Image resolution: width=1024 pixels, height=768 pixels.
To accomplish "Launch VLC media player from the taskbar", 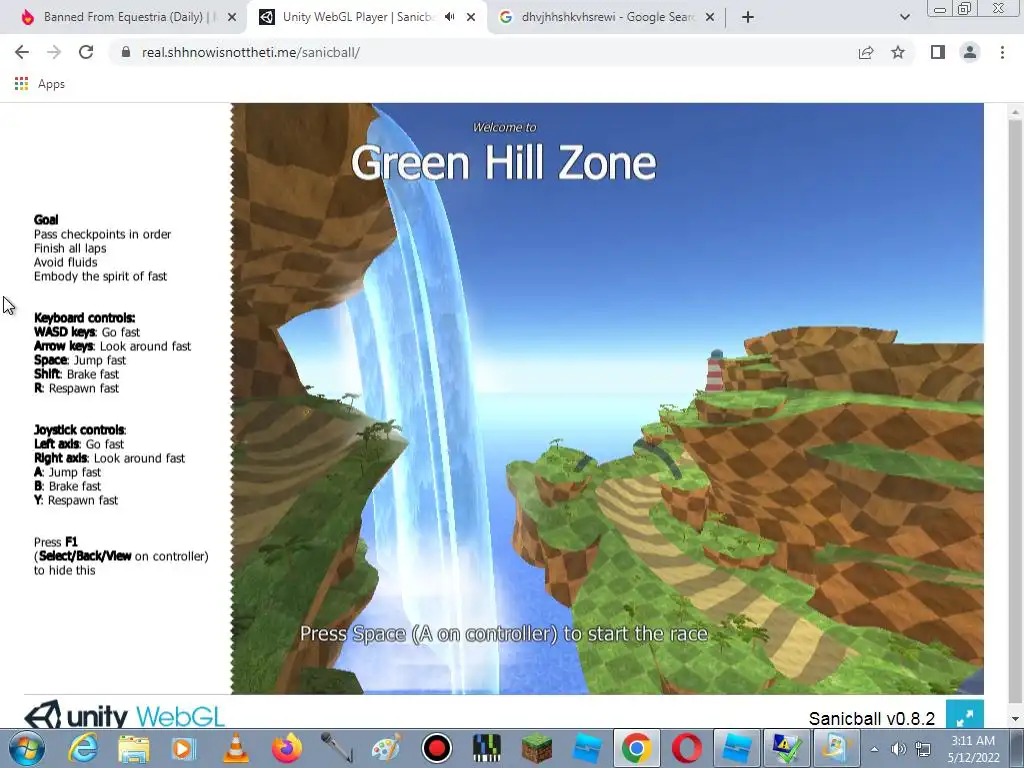I will 236,748.
